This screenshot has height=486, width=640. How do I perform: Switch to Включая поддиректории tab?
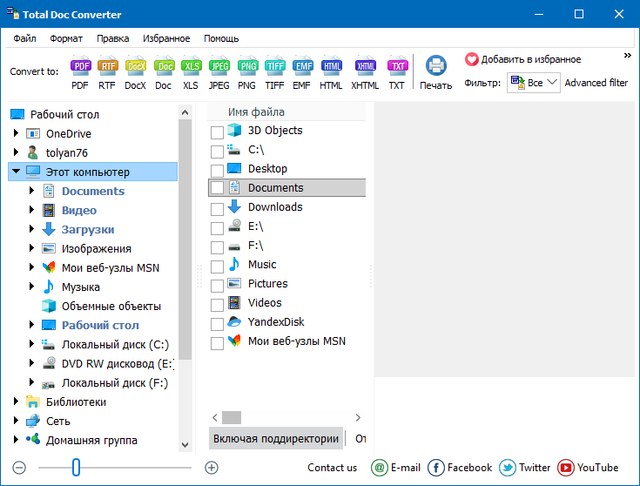(x=275, y=439)
